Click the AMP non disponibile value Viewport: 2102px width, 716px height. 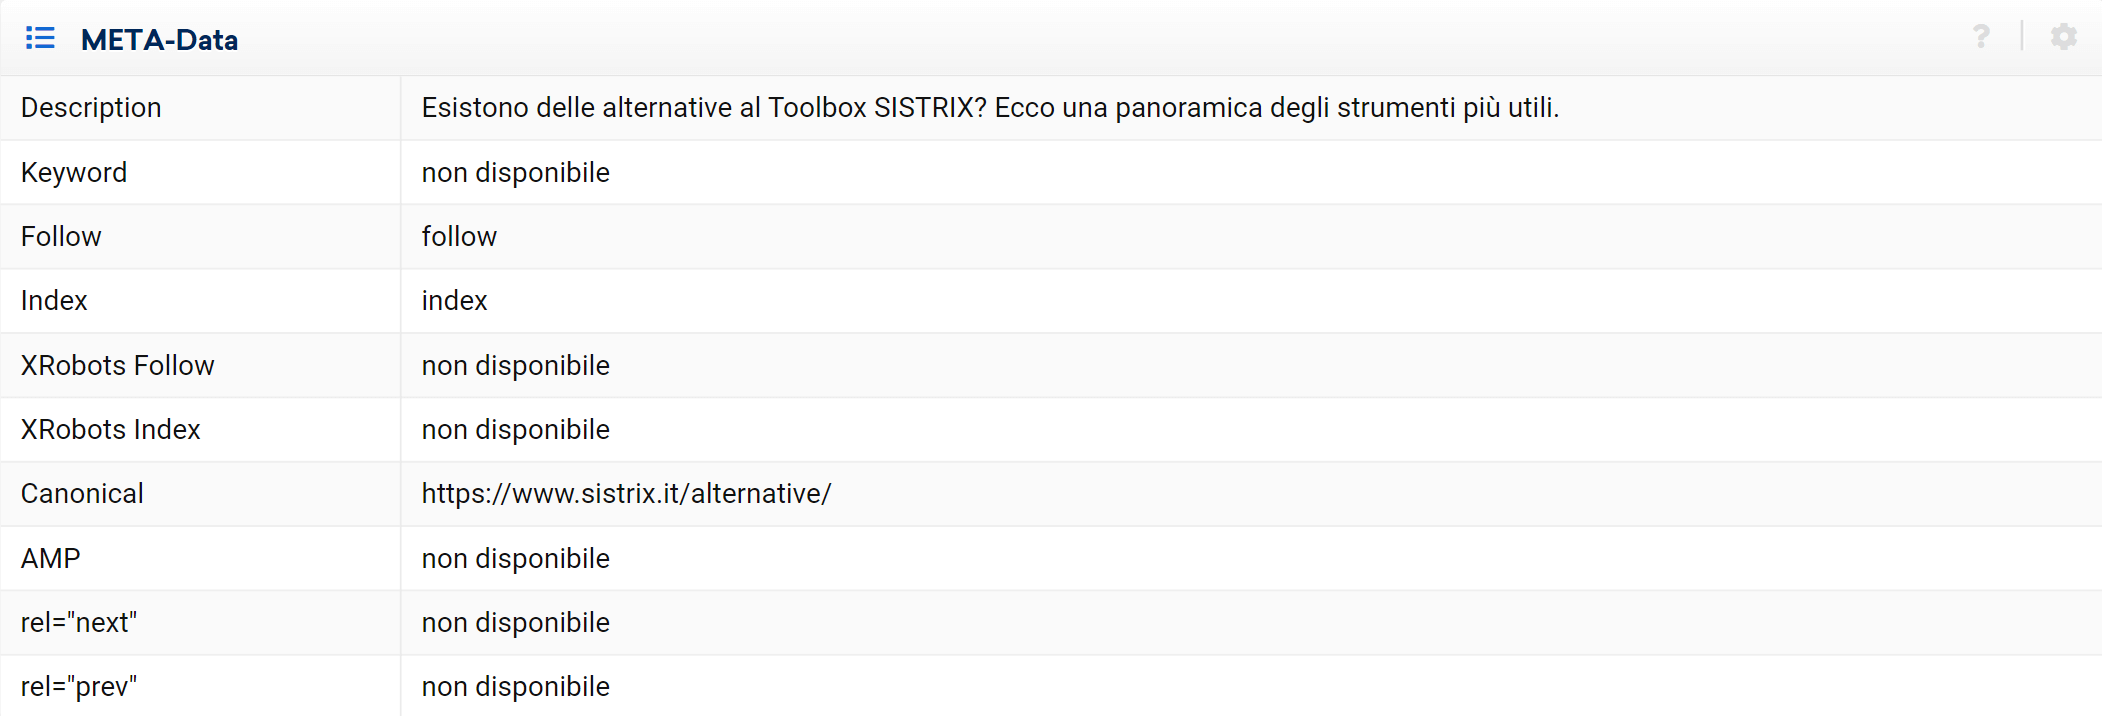pyautogui.click(x=515, y=559)
